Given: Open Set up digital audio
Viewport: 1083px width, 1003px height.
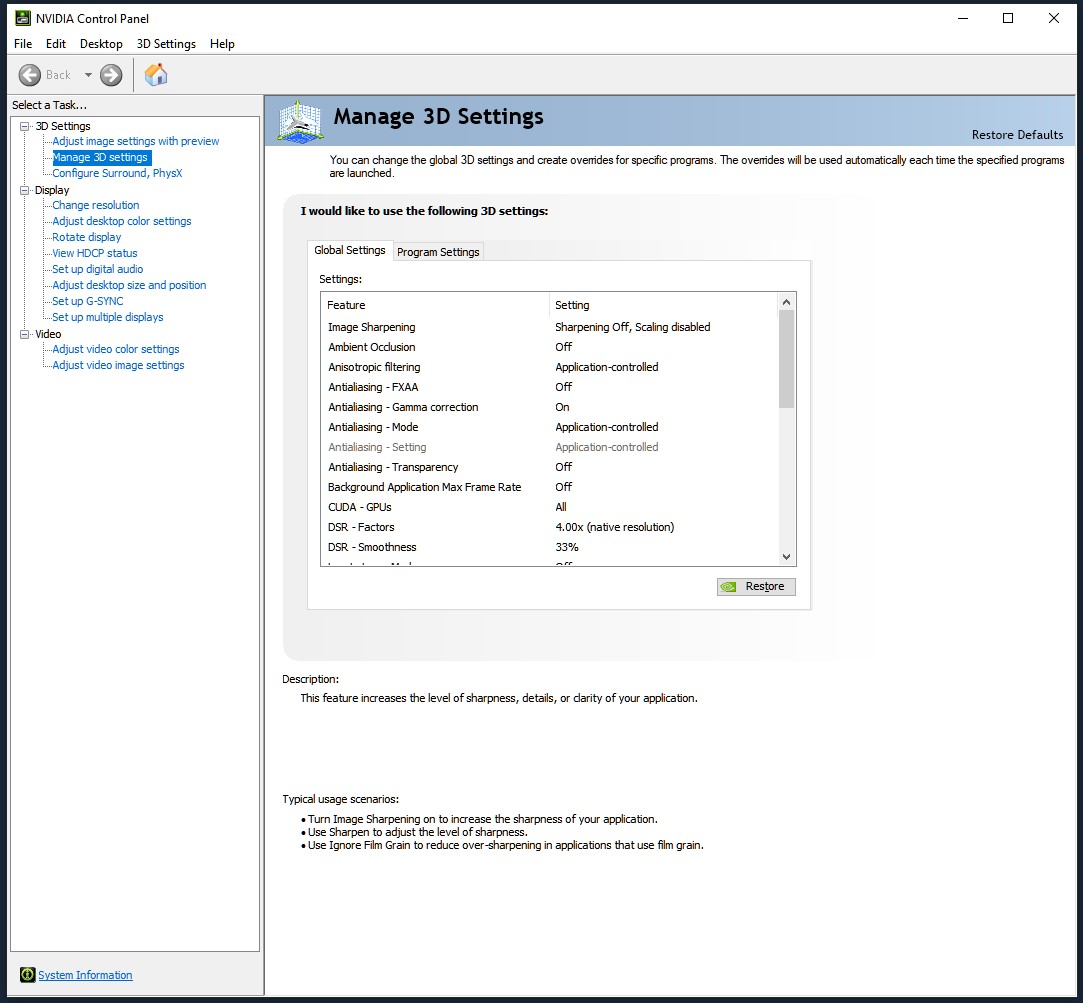Looking at the screenshot, I should tap(97, 269).
